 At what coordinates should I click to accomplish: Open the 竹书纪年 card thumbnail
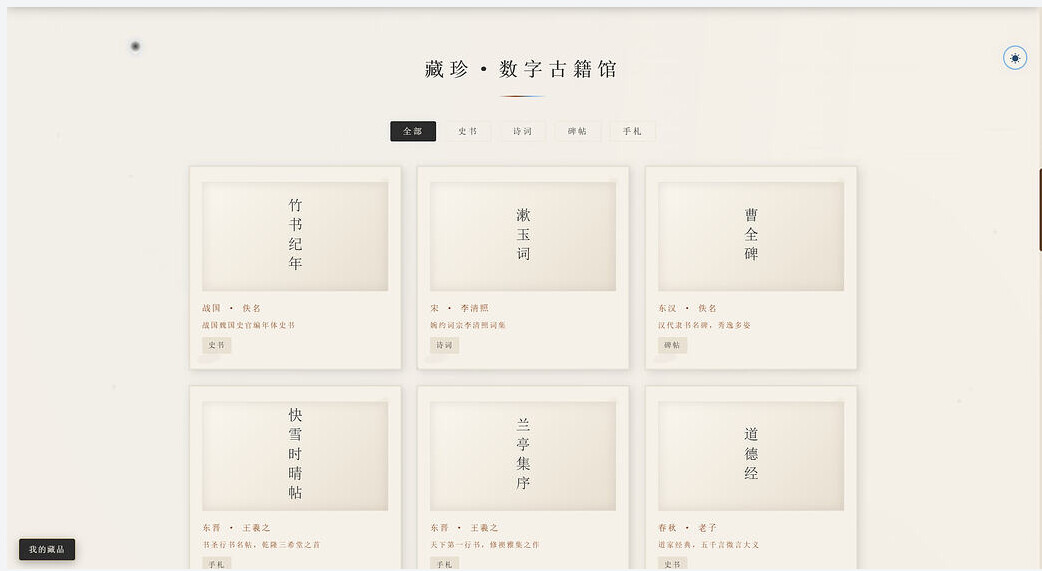295,236
